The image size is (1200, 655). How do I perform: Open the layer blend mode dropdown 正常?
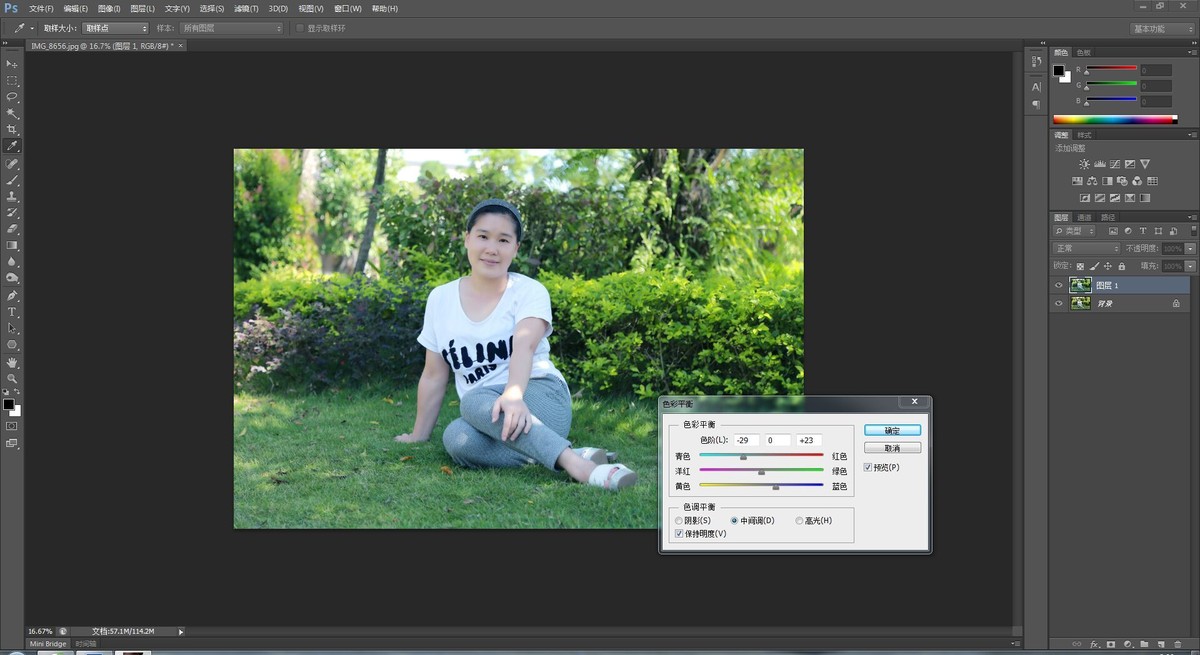point(1086,248)
